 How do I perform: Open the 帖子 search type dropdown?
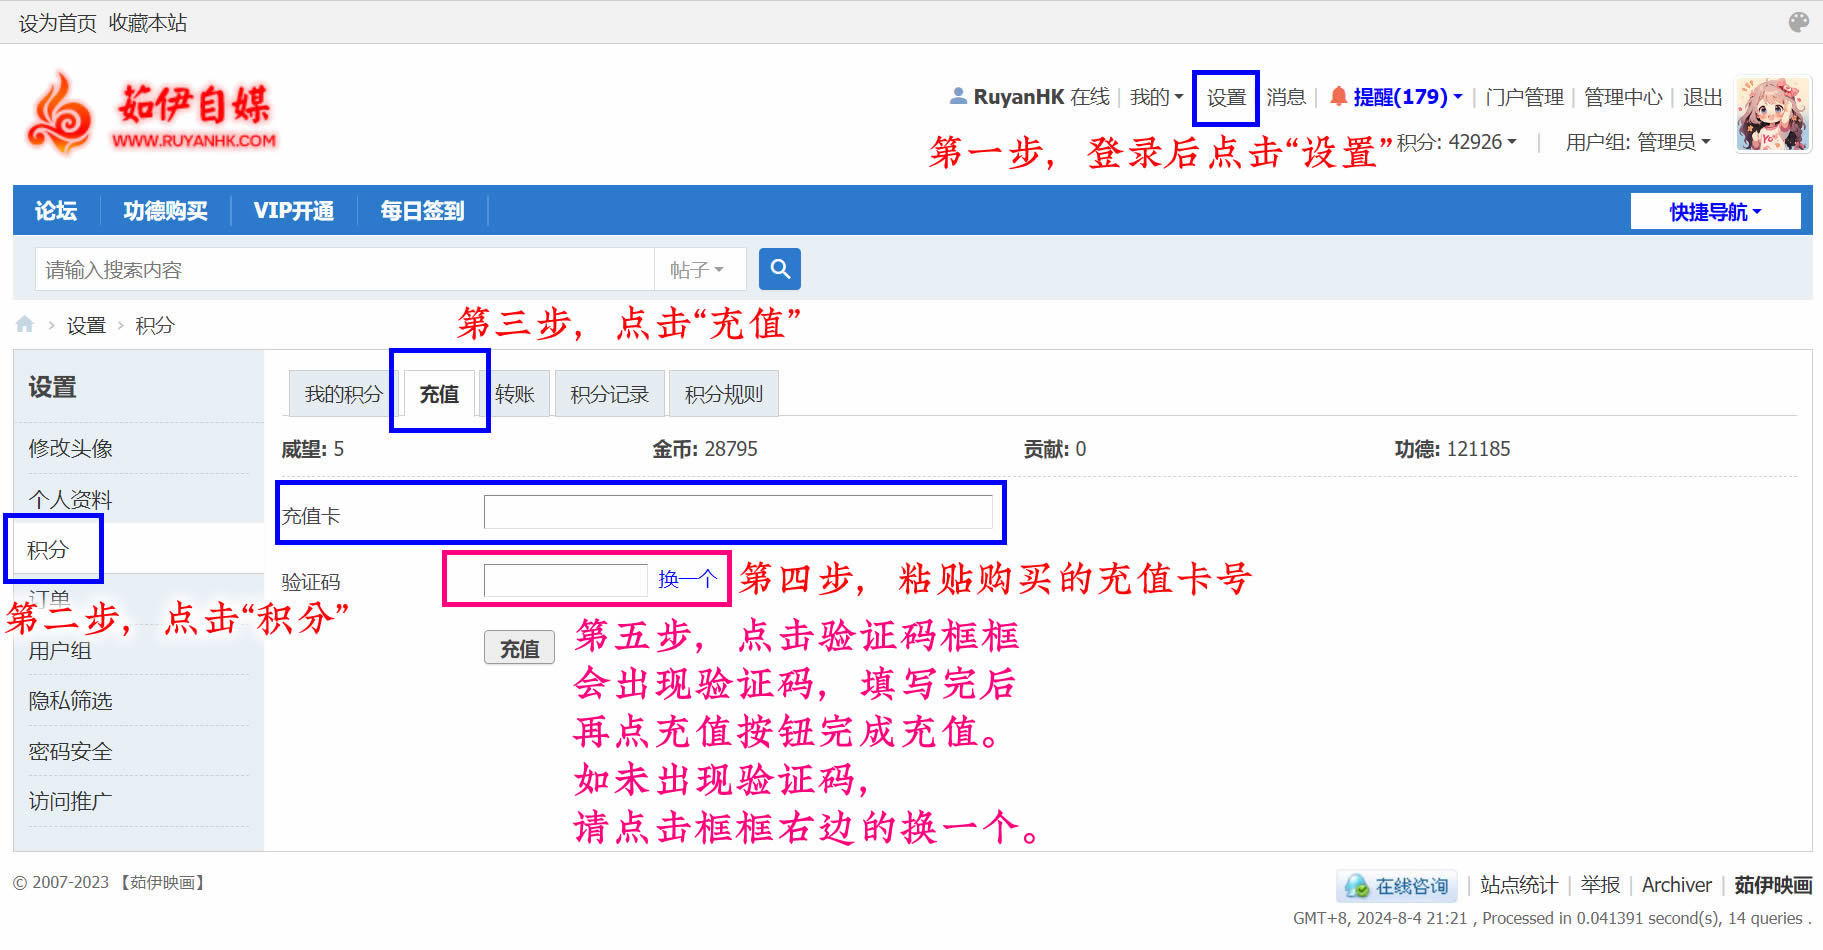coord(697,270)
